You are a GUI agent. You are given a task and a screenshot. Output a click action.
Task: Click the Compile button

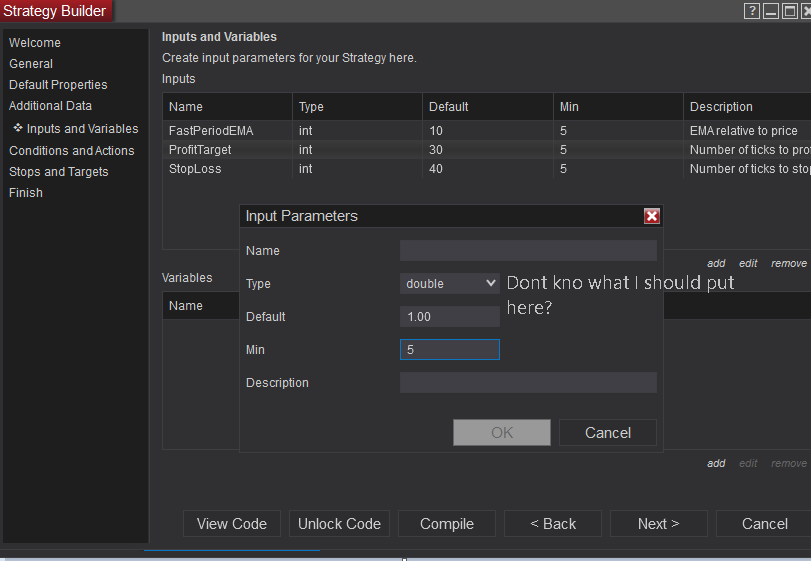click(x=447, y=524)
